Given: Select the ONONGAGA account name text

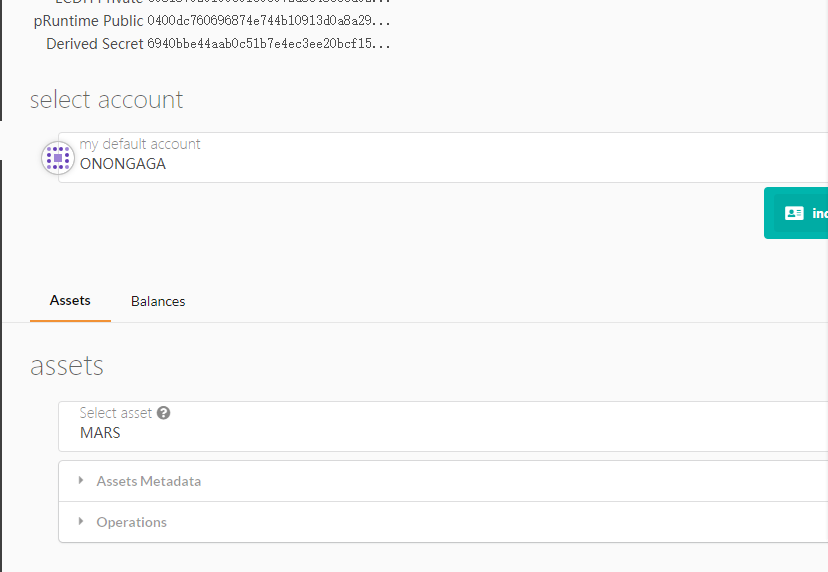Looking at the screenshot, I should pos(123,165).
